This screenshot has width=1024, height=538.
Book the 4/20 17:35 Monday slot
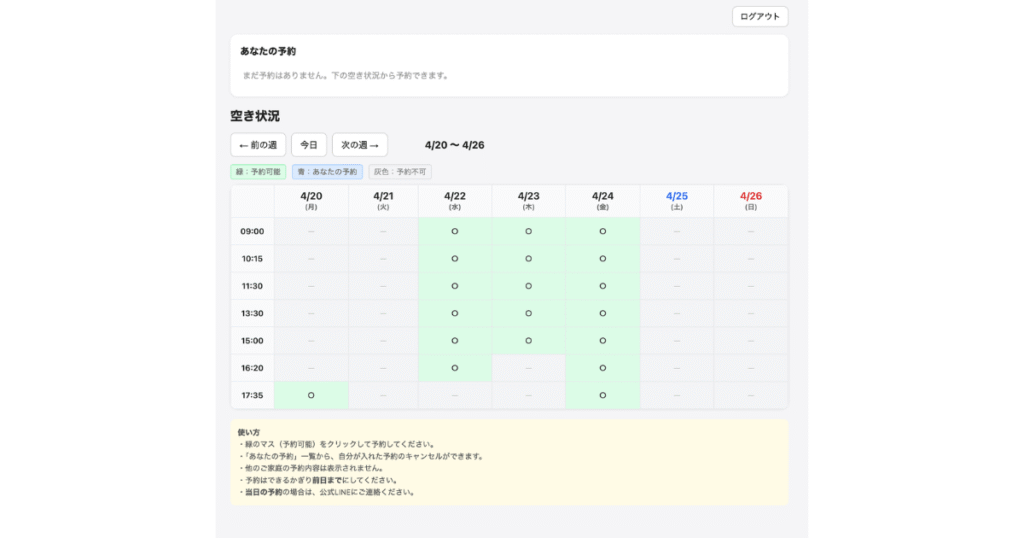pyautogui.click(x=311, y=395)
